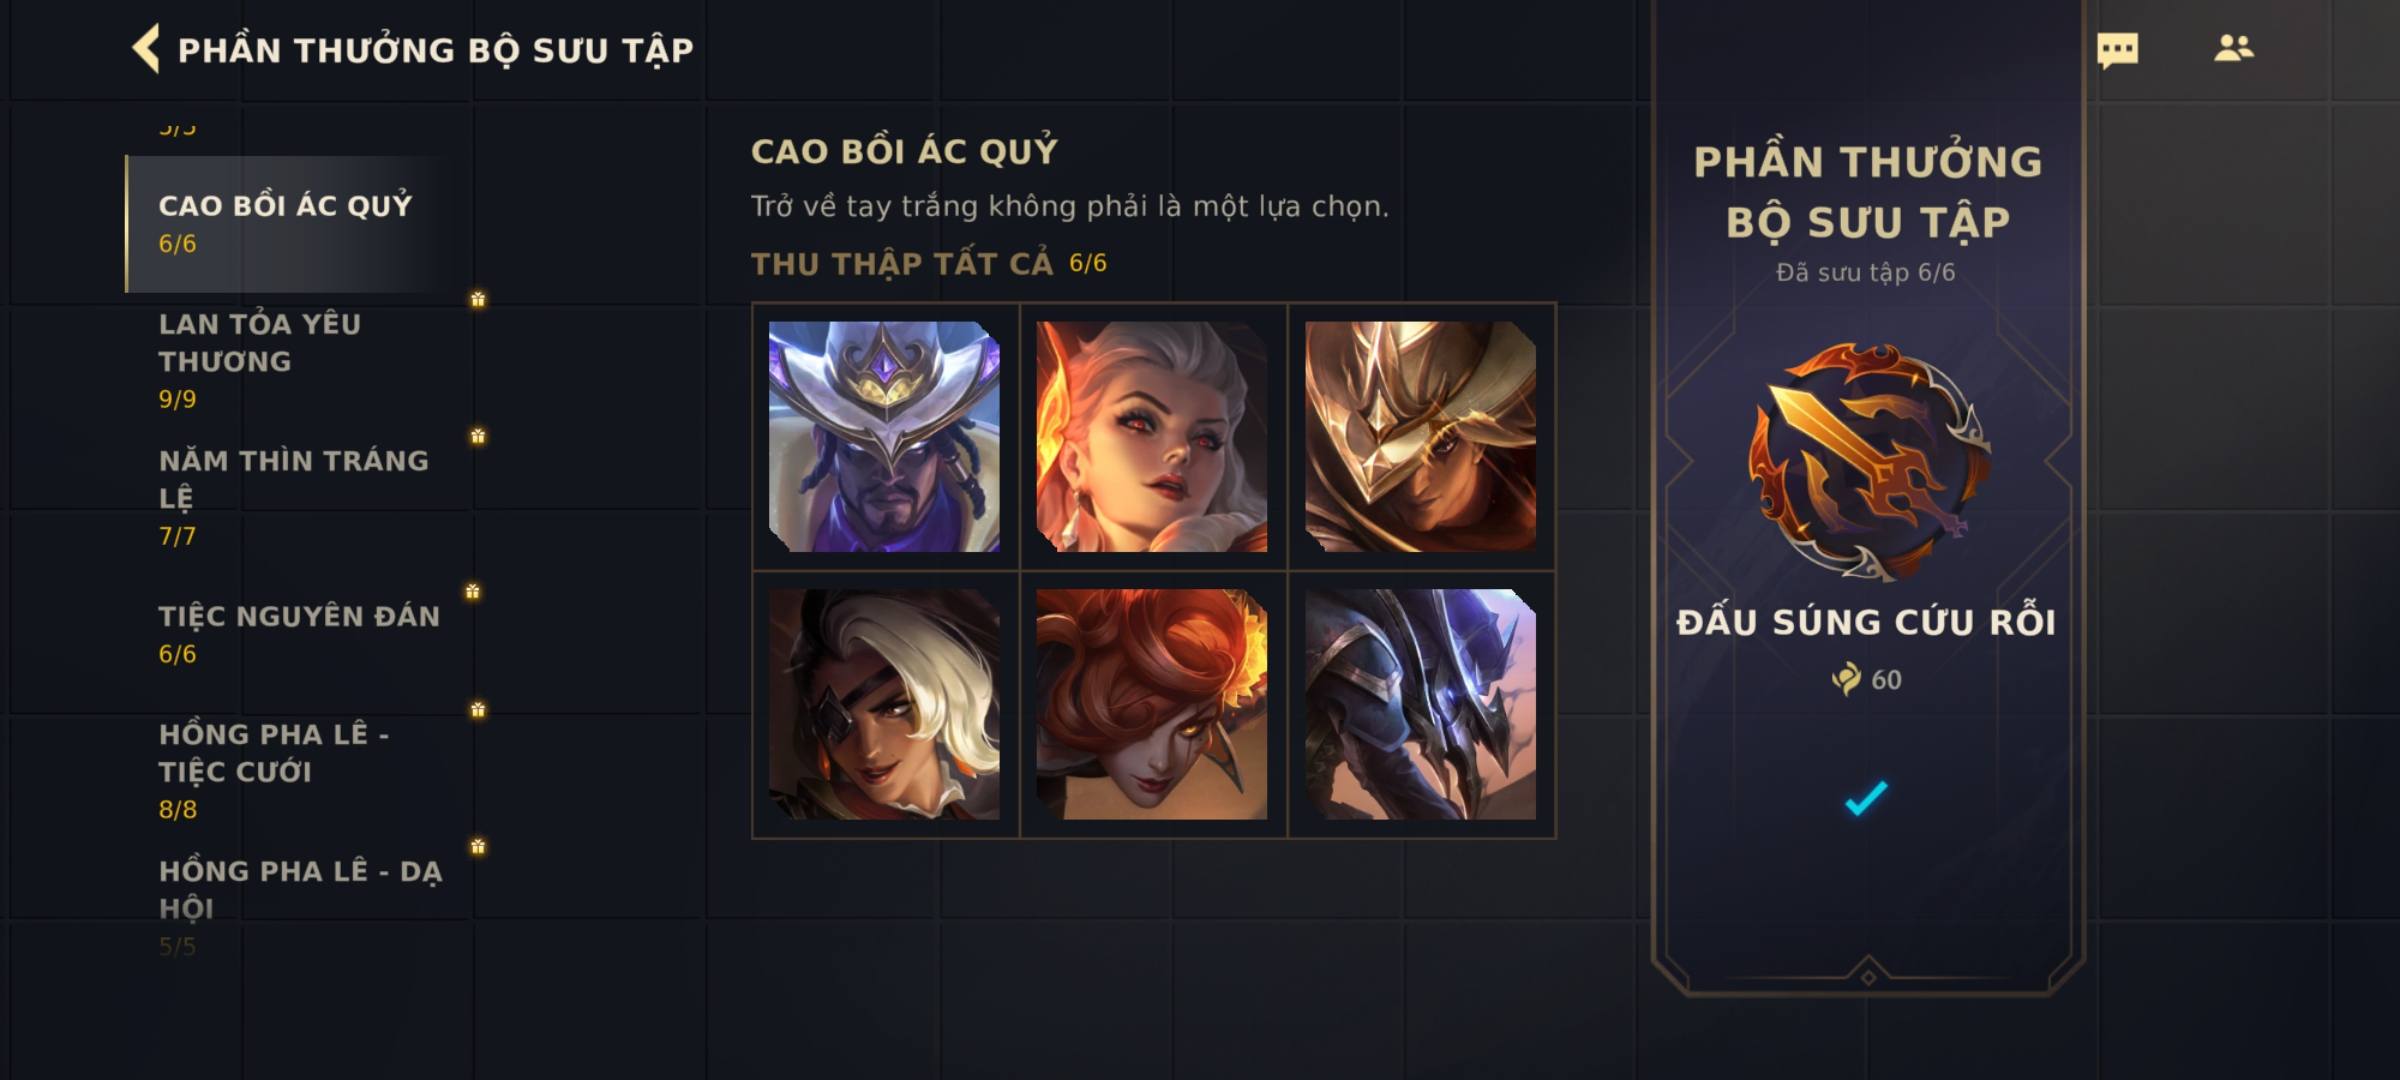Click the gift icon beside Năm Thìn Tráng Lệ

pyautogui.click(x=478, y=436)
